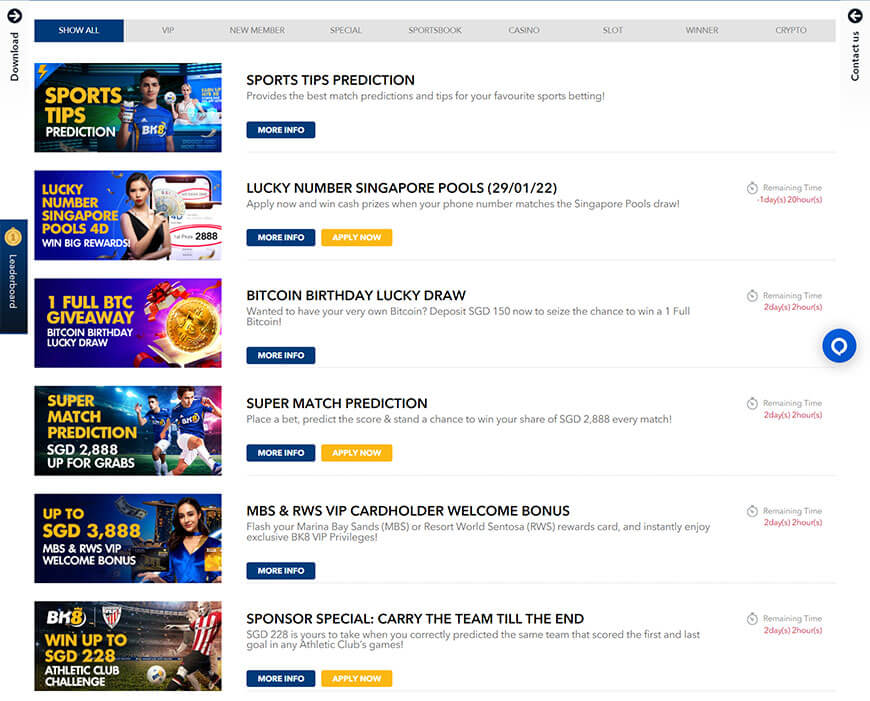Viewport: 870px width, 701px height.
Task: Click clock icon for Bitcoin Birthday Lucky Draw
Action: point(752,296)
